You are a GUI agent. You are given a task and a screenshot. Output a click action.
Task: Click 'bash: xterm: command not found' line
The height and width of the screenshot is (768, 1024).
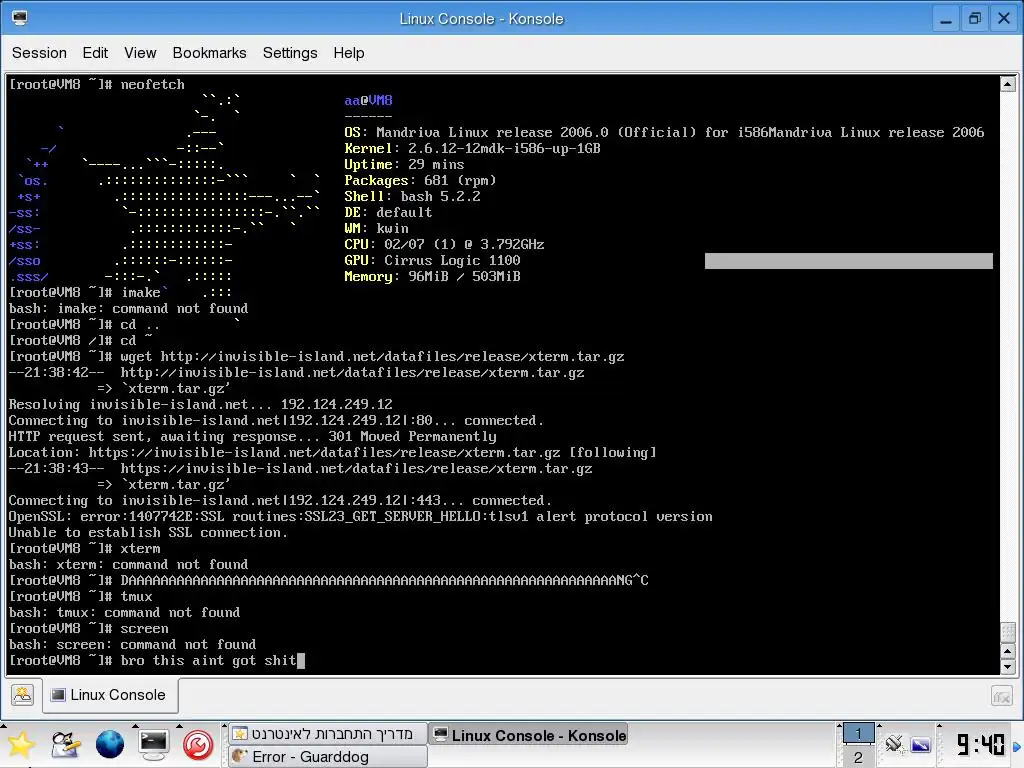128,564
